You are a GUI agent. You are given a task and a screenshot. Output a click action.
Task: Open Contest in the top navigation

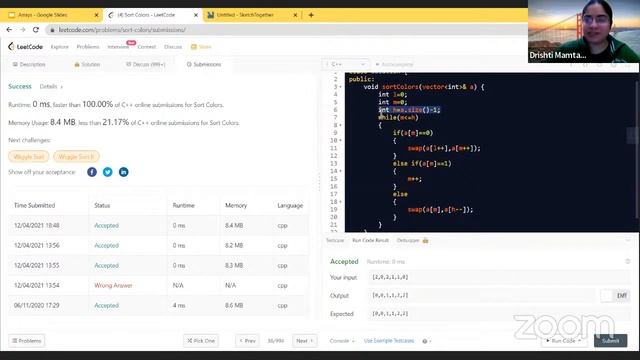[147, 47]
